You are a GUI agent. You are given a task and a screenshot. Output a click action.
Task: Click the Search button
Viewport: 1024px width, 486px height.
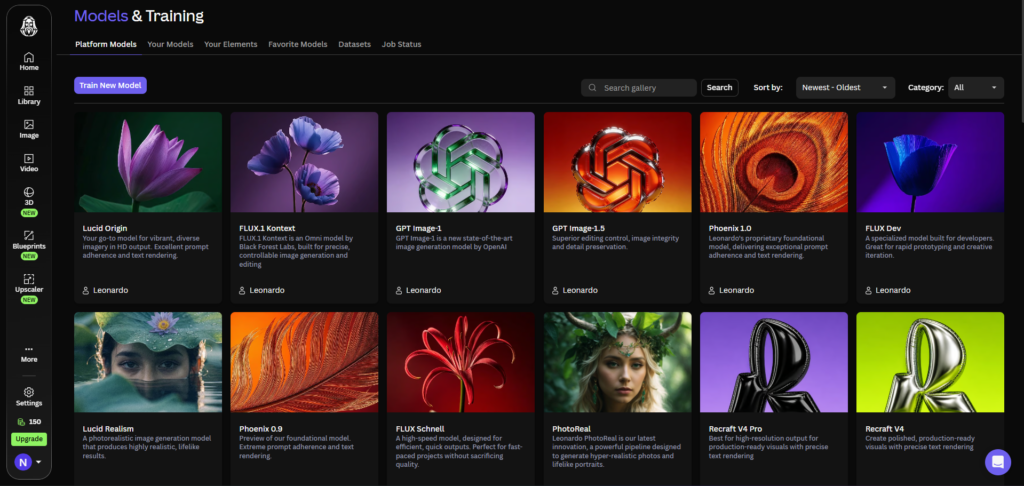pyautogui.click(x=720, y=88)
